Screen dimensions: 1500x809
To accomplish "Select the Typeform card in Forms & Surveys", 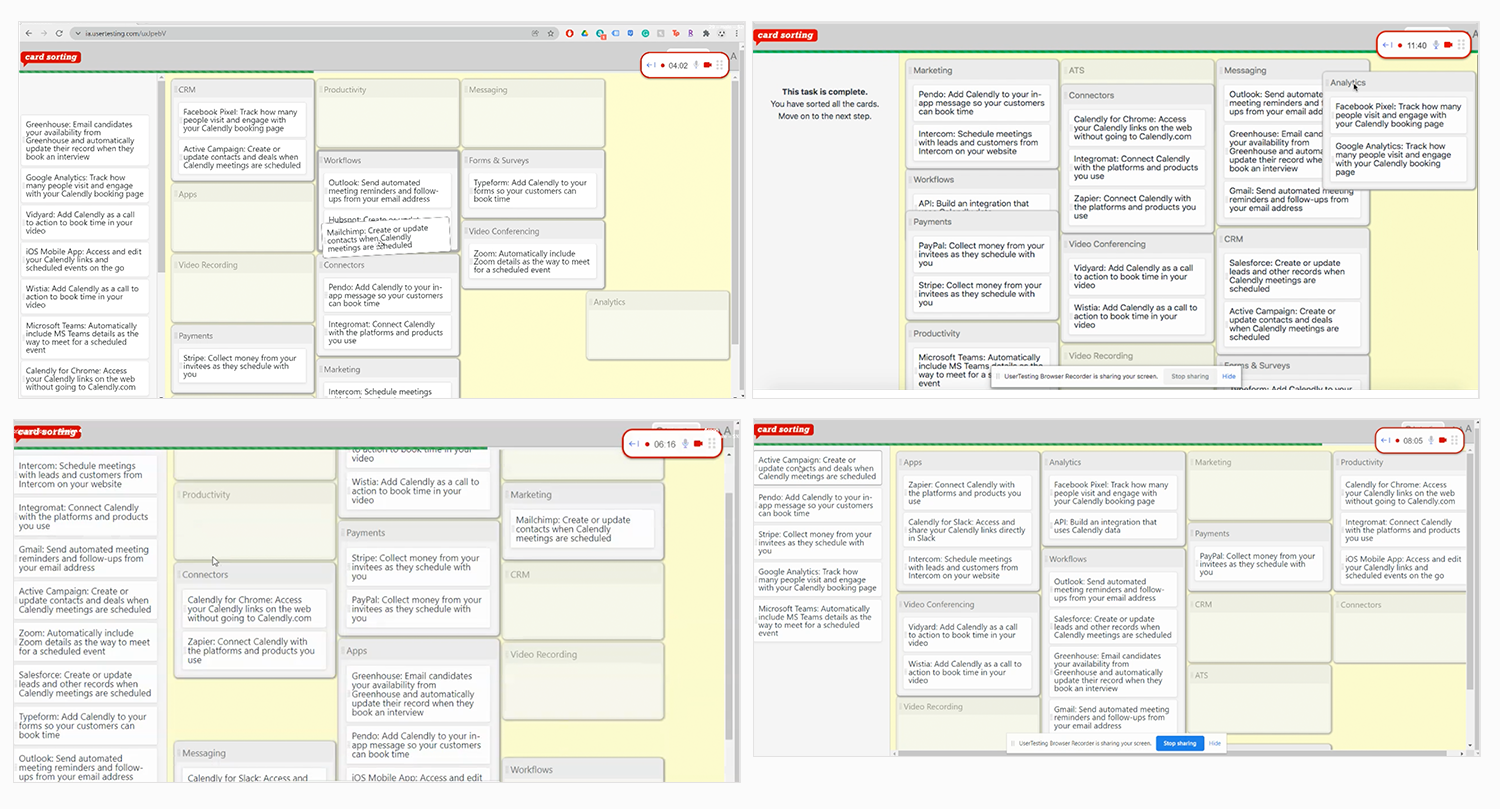I will (533, 191).
